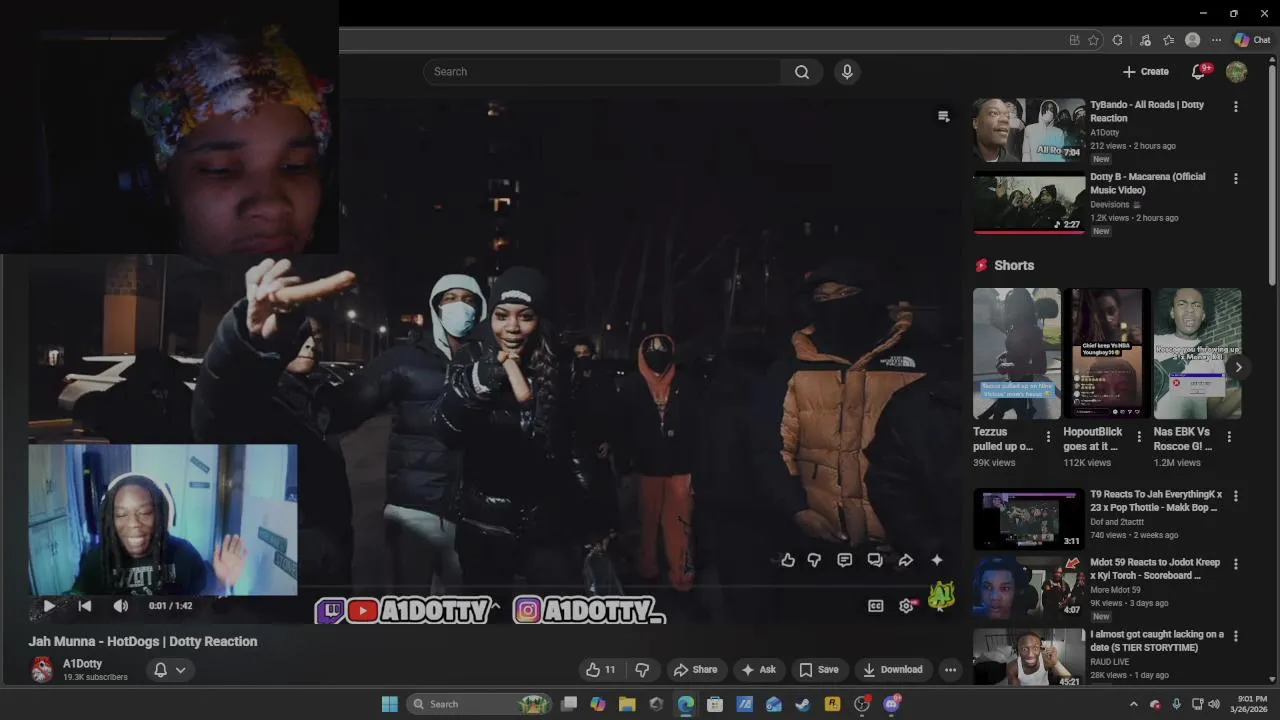This screenshot has width=1280, height=720.
Task: Open options for Mdot 59 Reacts video
Action: click(1236, 564)
